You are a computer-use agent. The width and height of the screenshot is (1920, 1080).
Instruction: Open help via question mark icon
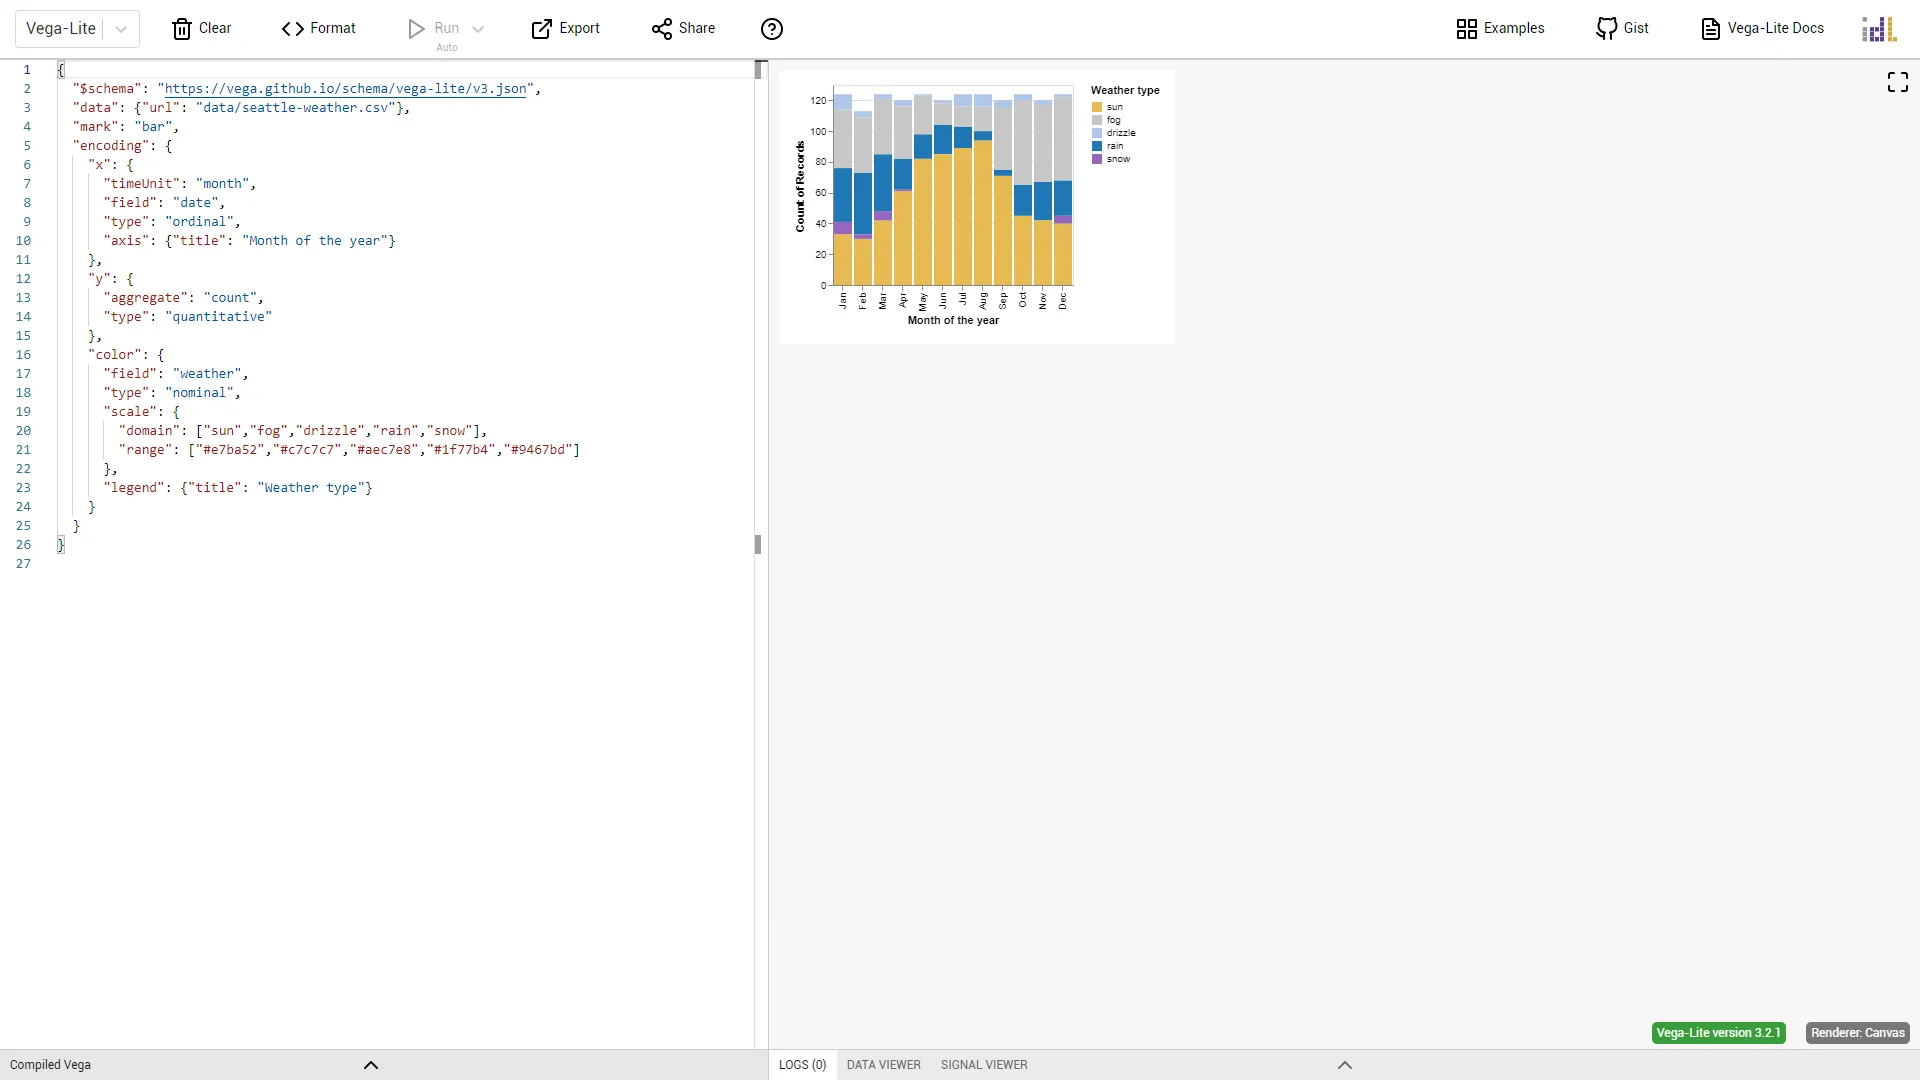pyautogui.click(x=772, y=29)
